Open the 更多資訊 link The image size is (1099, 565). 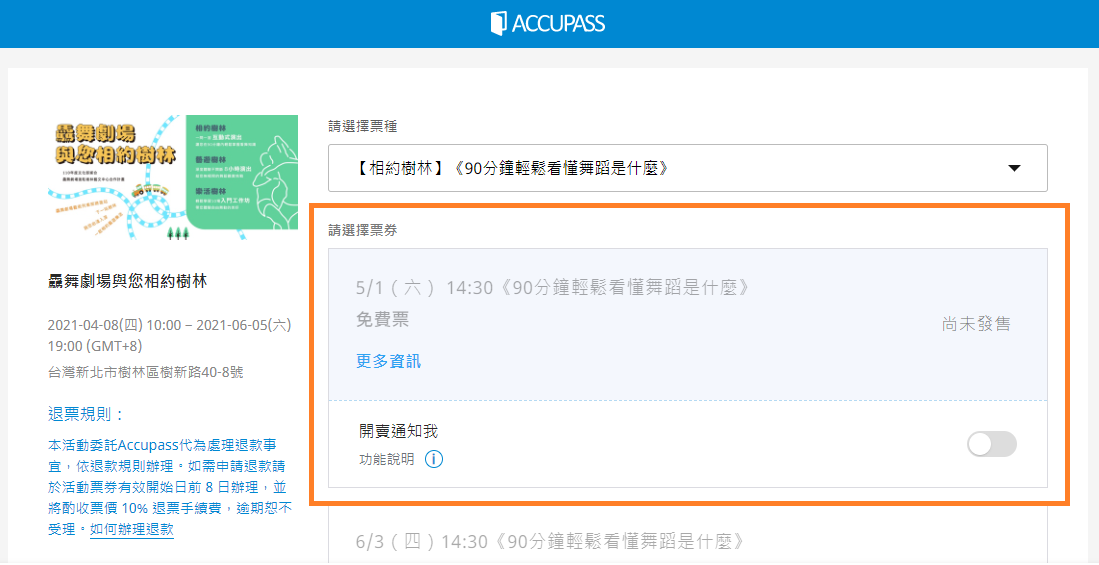(x=388, y=361)
